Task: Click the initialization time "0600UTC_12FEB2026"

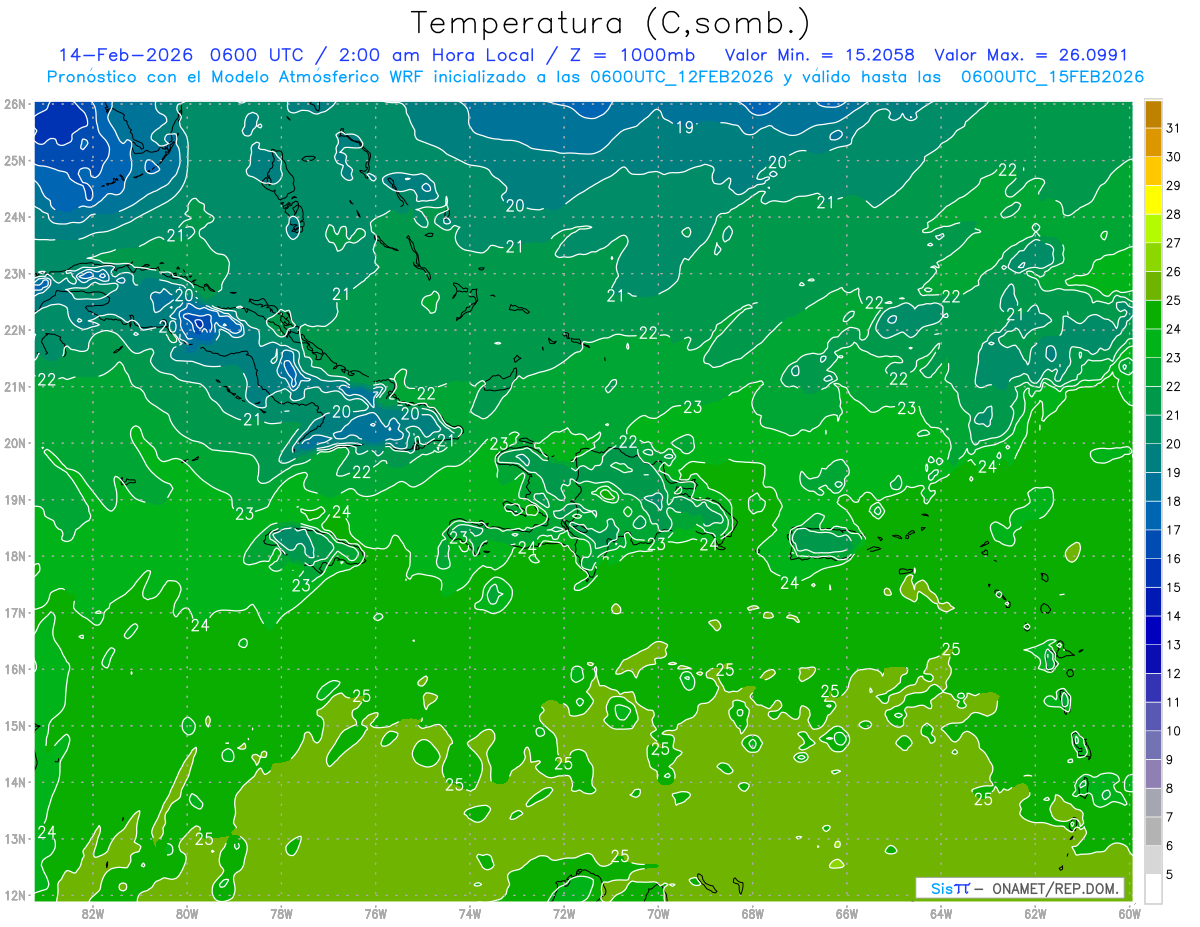Action: (x=682, y=77)
